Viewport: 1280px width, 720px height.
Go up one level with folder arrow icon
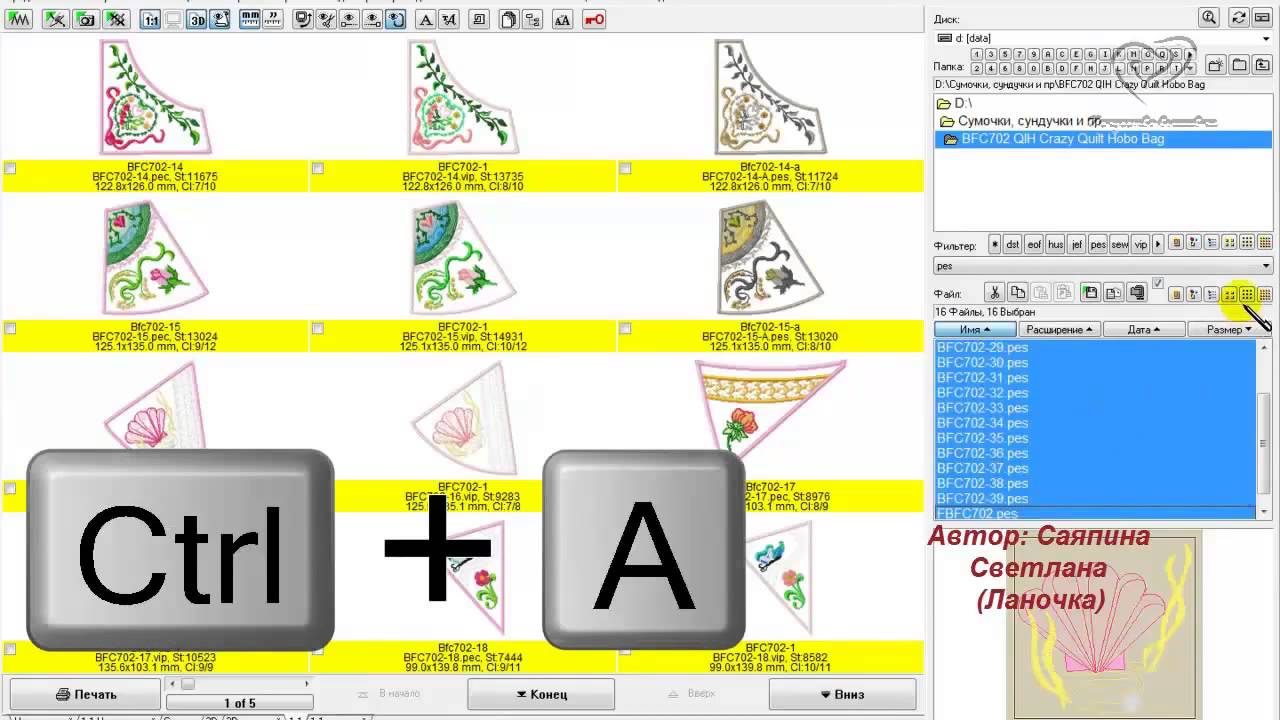[x=1263, y=65]
